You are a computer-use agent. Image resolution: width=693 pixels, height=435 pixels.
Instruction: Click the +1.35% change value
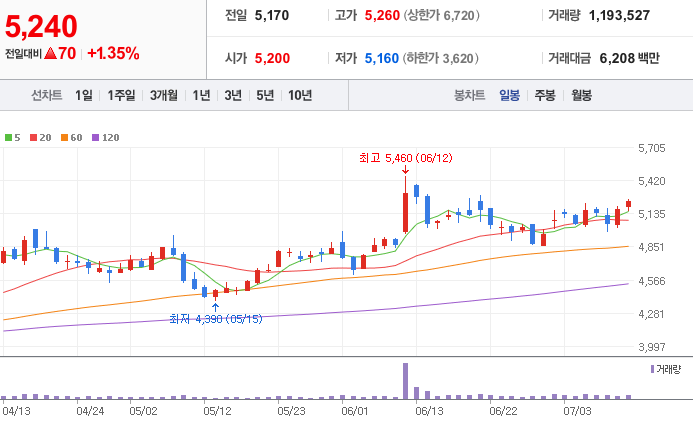pyautogui.click(x=114, y=53)
